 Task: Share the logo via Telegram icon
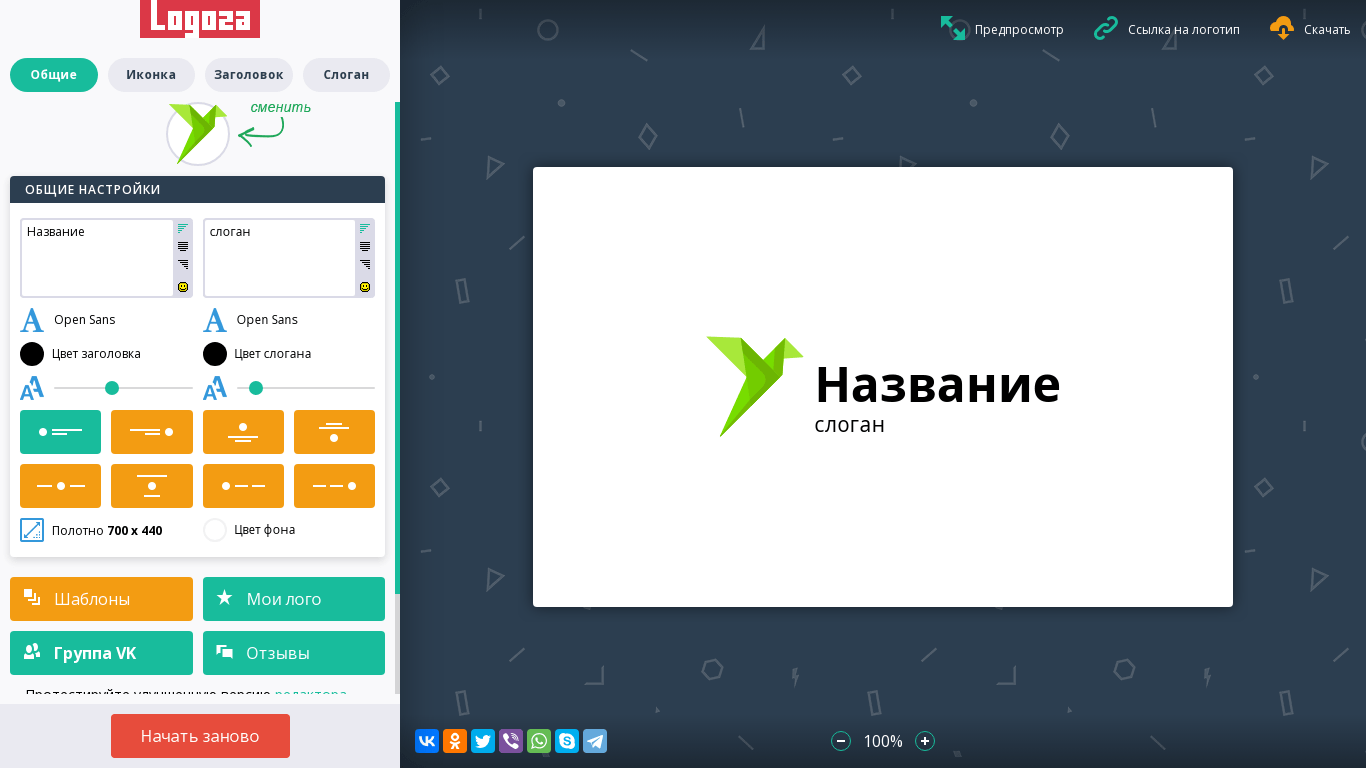tap(595, 741)
